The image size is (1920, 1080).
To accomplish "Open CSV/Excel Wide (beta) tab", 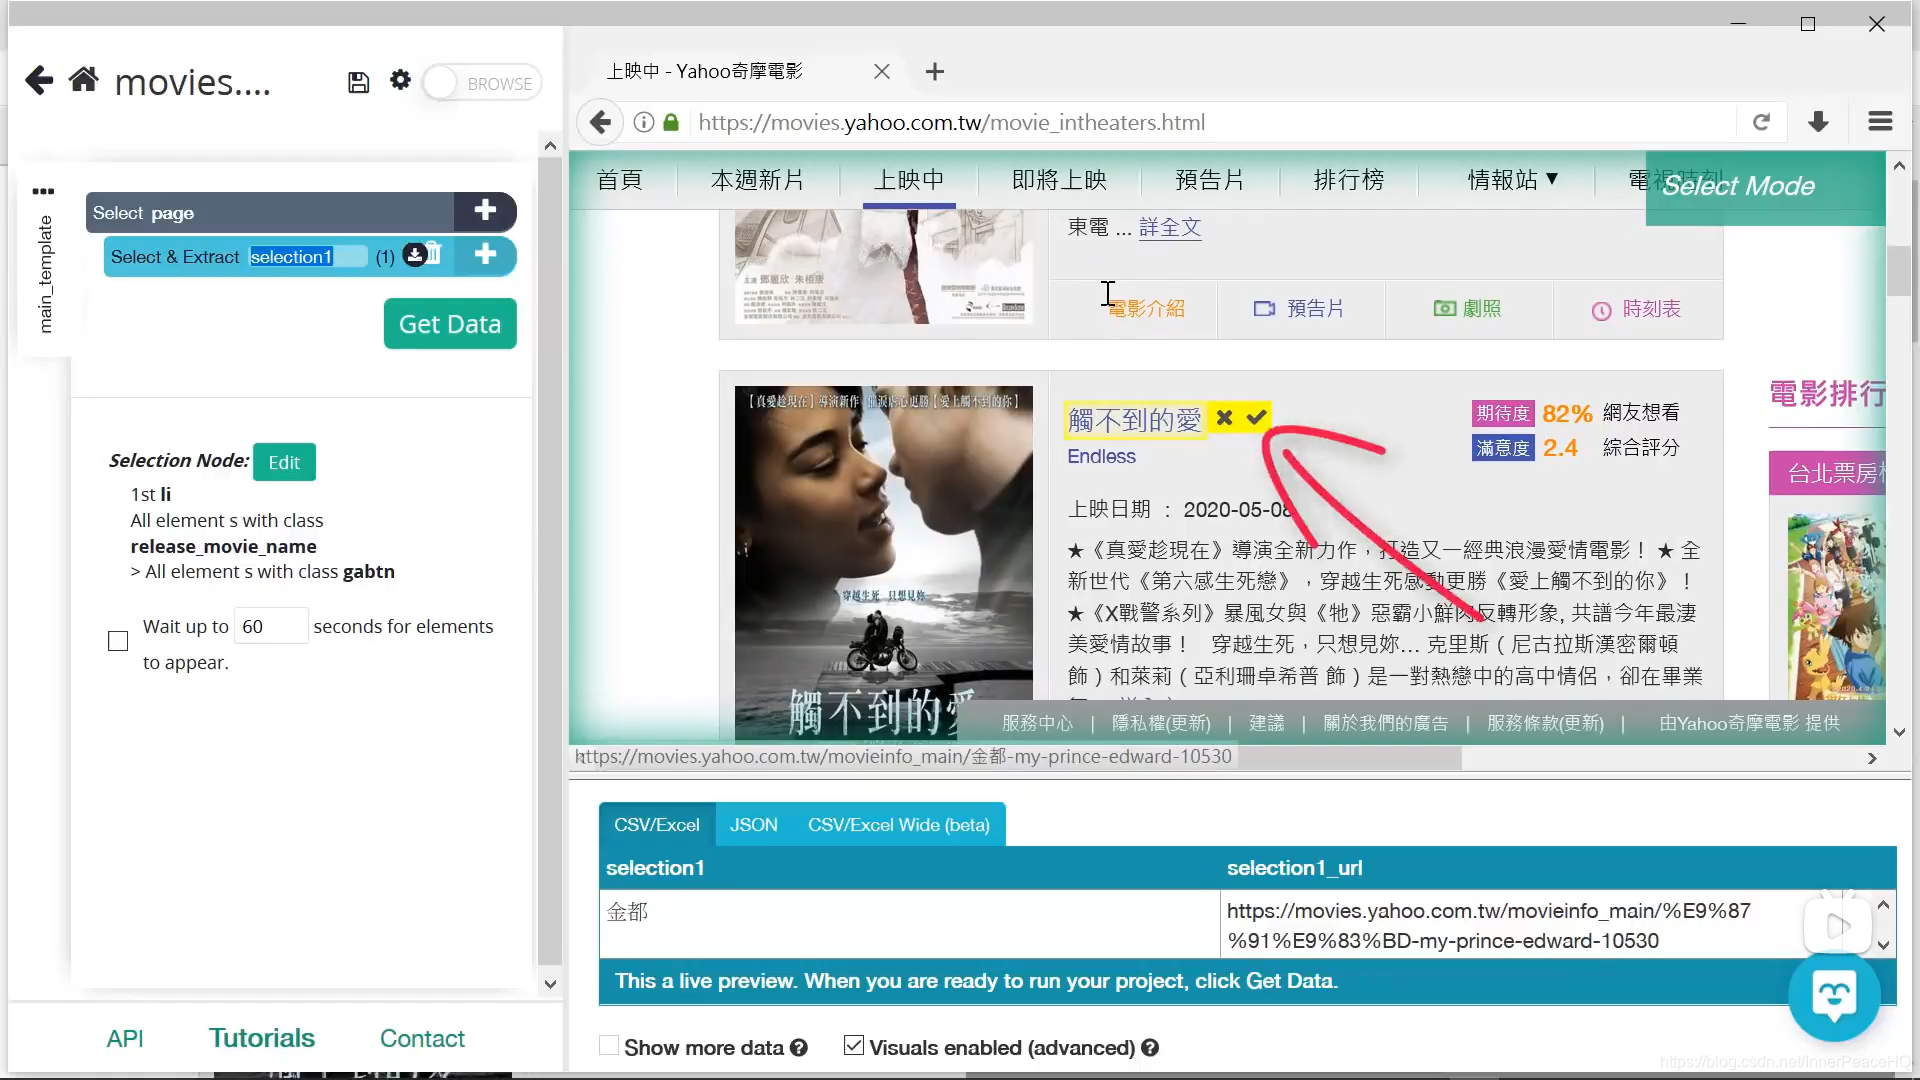I will click(898, 825).
